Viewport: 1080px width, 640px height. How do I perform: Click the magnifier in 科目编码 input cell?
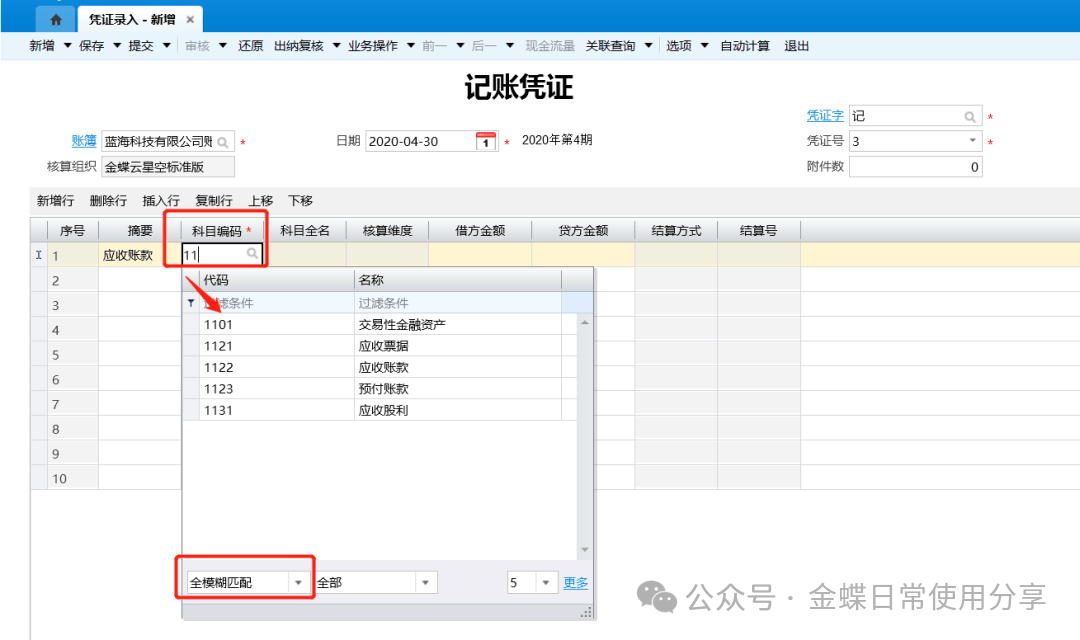pos(253,255)
